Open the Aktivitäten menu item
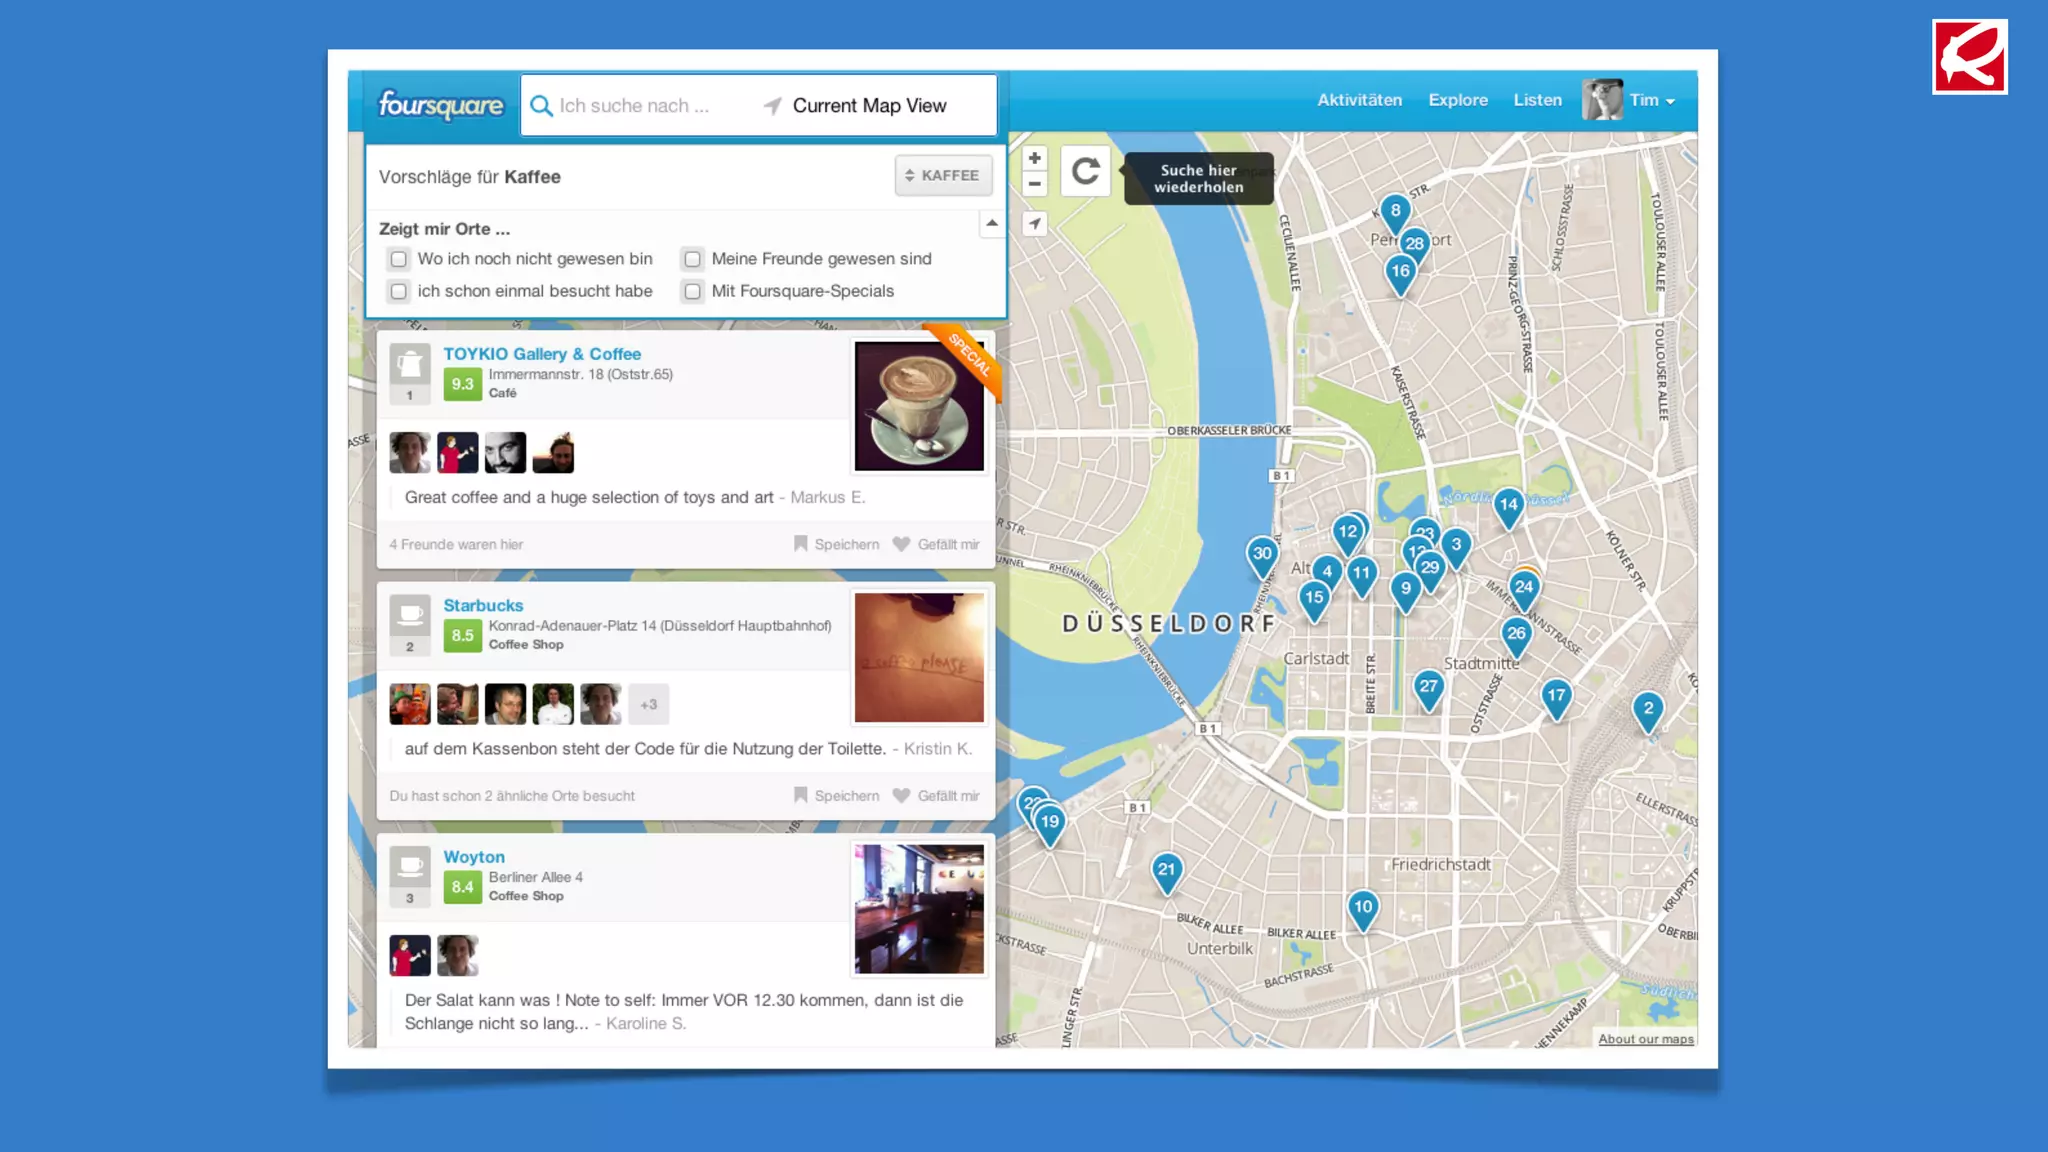The image size is (2048, 1152). 1359,100
